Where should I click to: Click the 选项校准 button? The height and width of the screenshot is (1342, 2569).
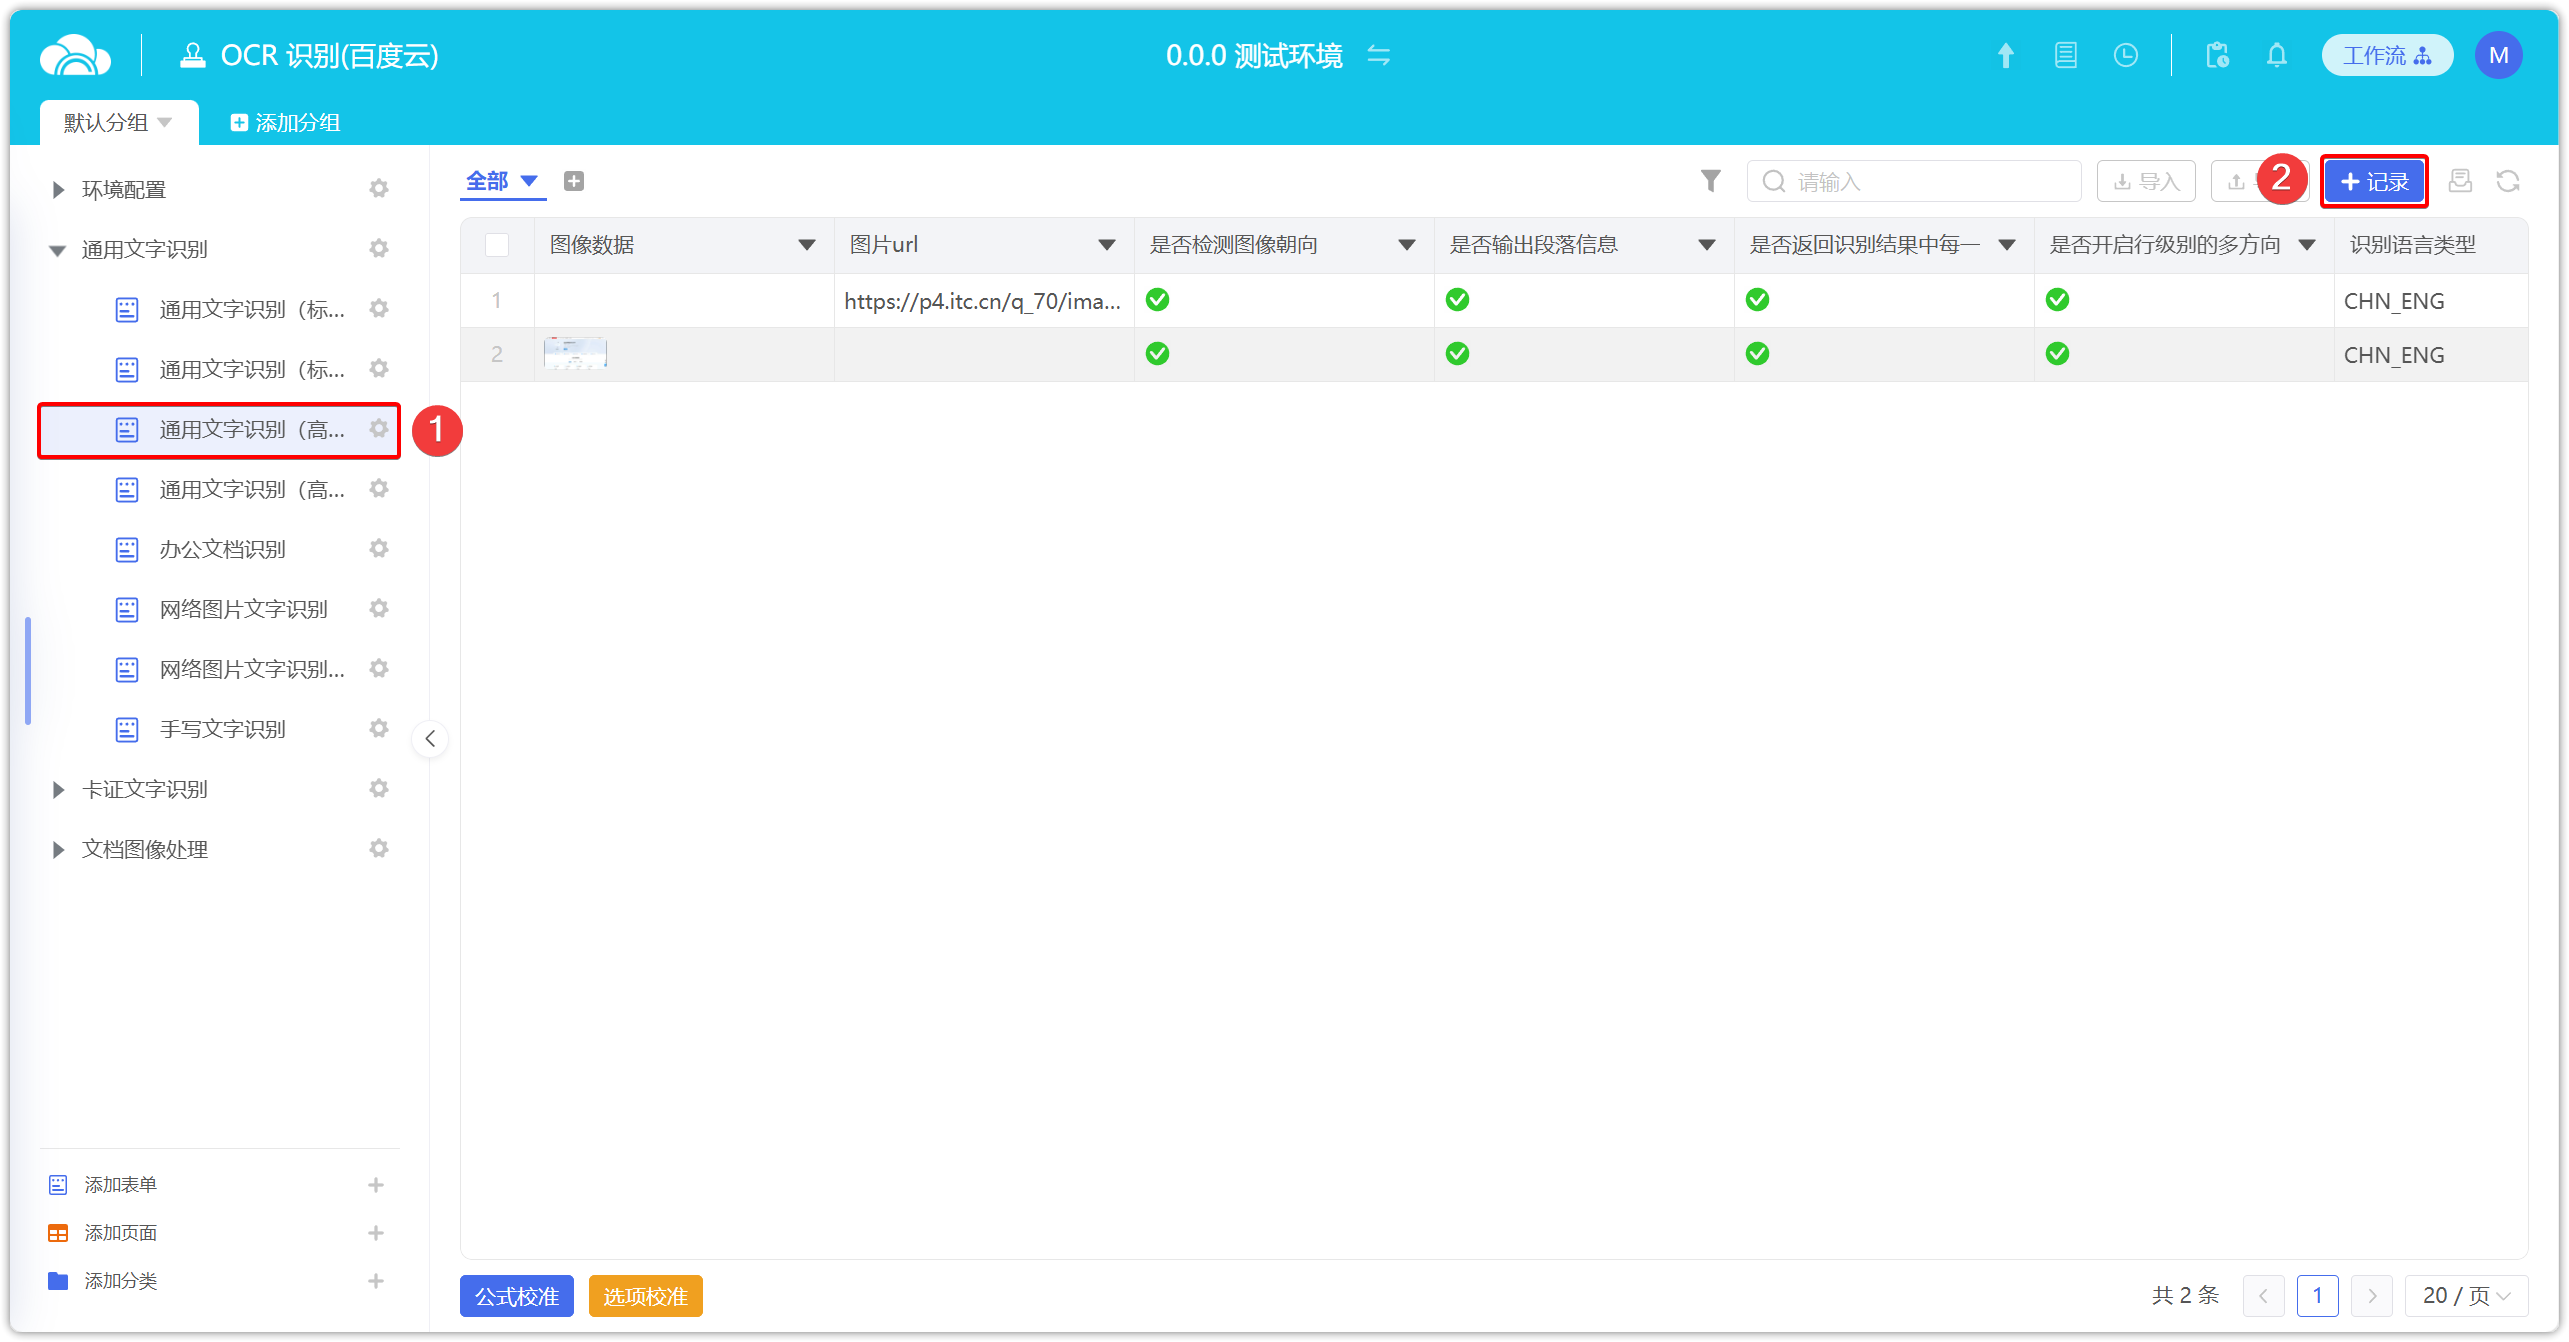point(645,1296)
